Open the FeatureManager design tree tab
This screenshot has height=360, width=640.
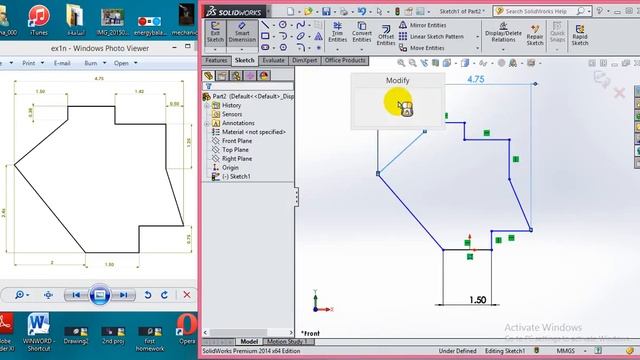pos(209,76)
